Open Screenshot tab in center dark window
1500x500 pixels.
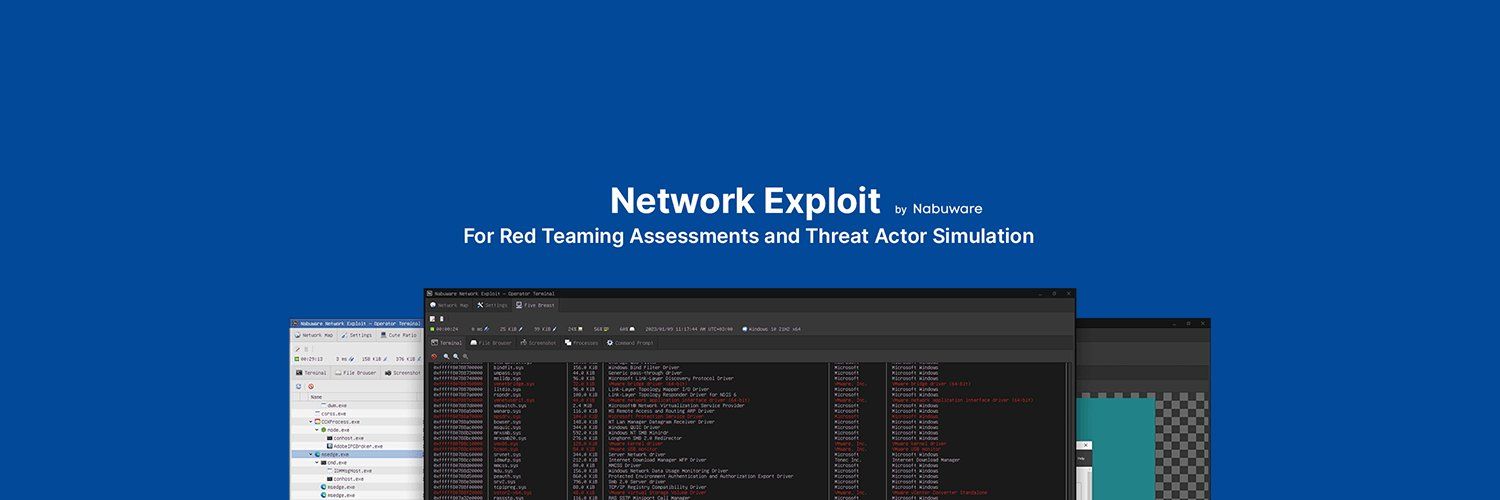tap(538, 343)
